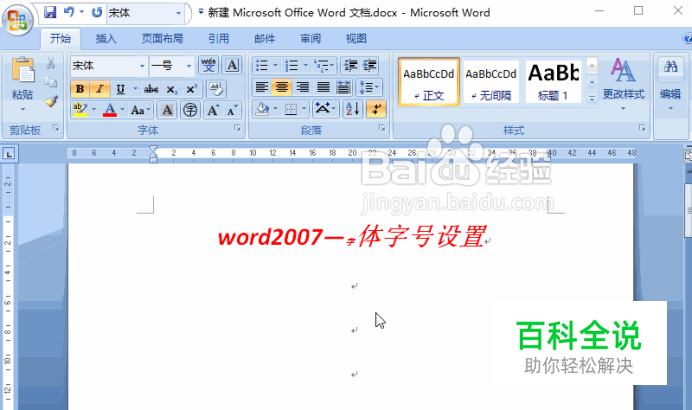Click the Paste clipboard icon
The height and width of the screenshot is (410, 692).
coord(23,70)
